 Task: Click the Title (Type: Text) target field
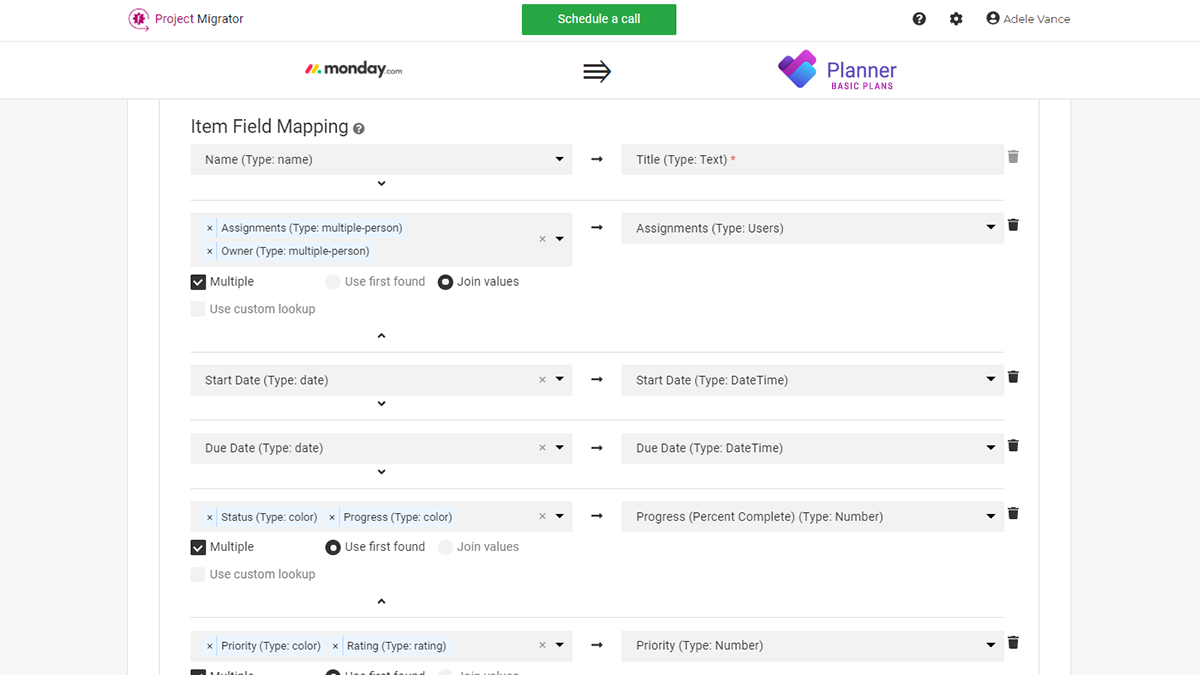pyautogui.click(x=812, y=159)
